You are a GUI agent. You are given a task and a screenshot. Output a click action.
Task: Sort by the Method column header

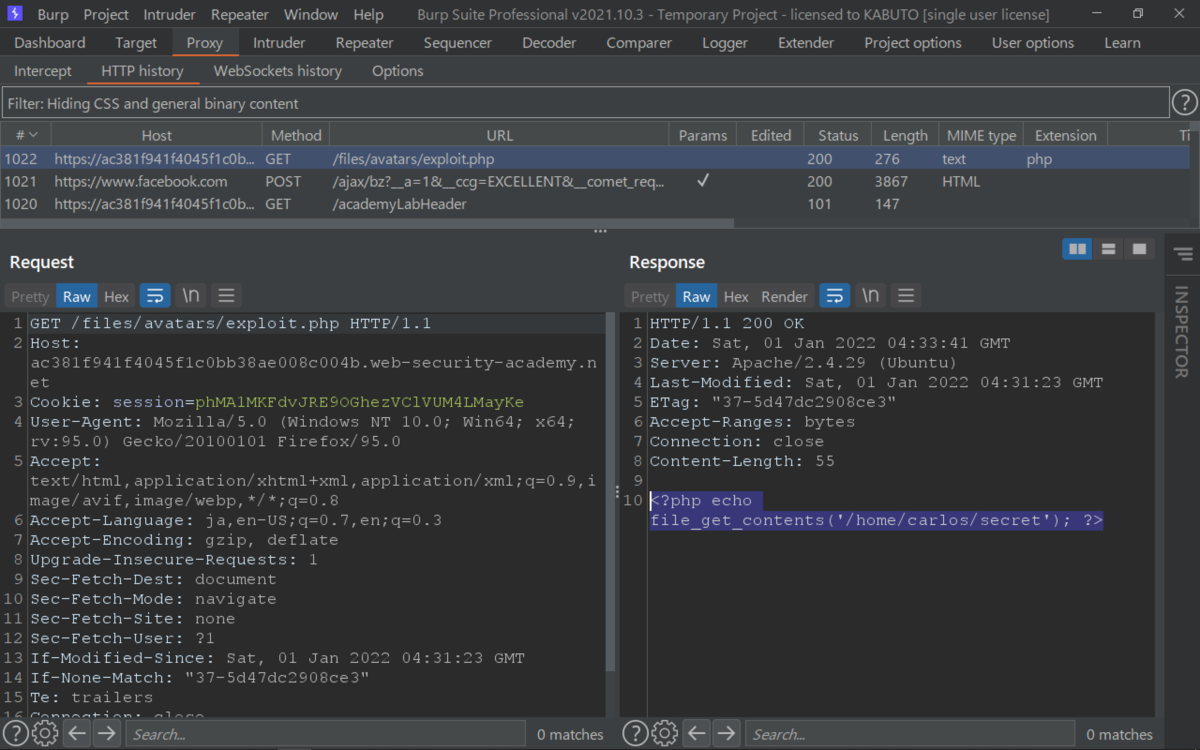click(x=296, y=135)
